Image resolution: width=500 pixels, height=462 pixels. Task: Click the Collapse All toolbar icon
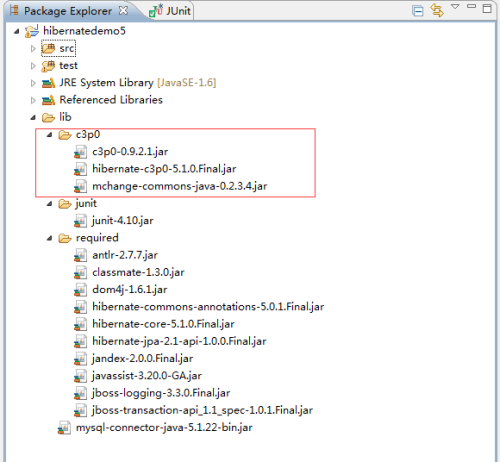point(417,11)
